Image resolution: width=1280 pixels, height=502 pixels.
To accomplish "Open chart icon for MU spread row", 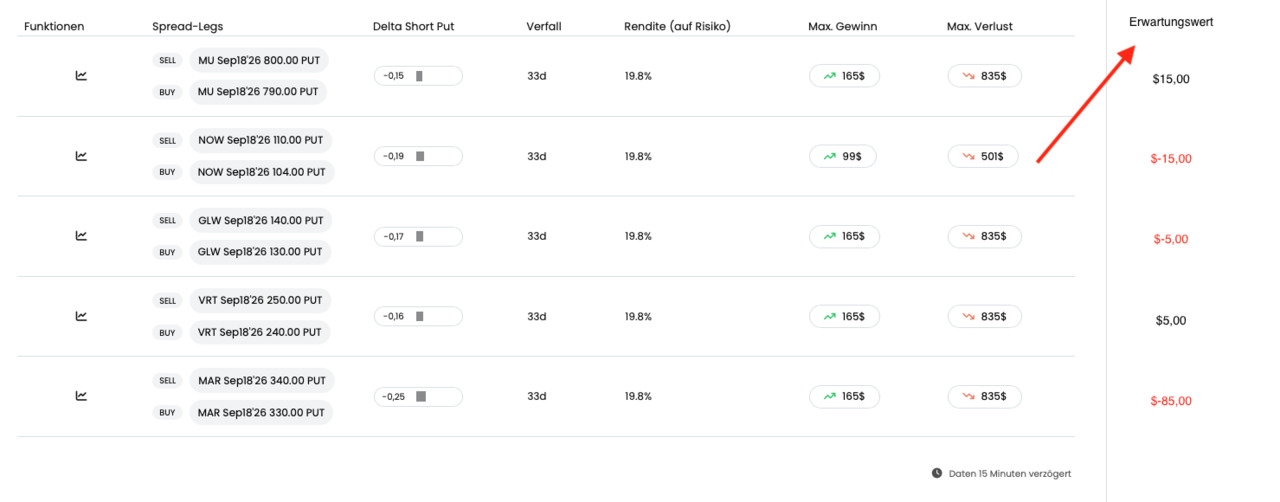I will 81,75.
